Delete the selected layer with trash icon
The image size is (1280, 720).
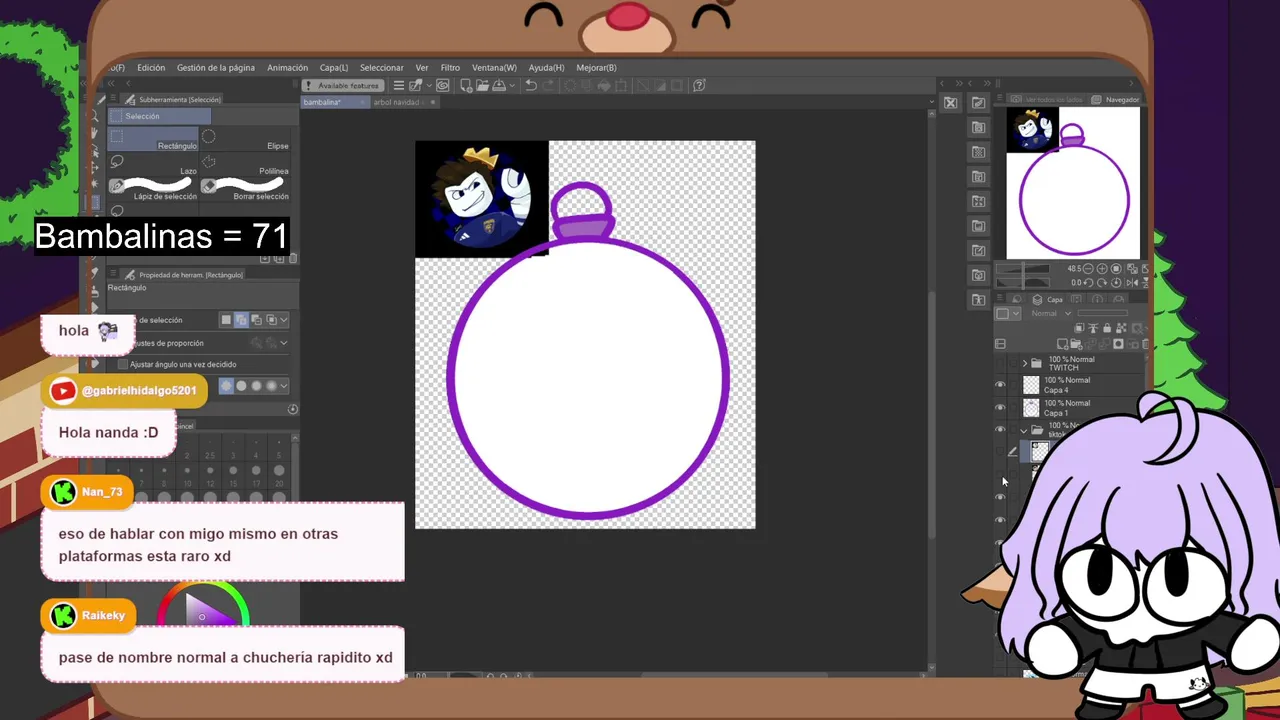click(x=1146, y=344)
